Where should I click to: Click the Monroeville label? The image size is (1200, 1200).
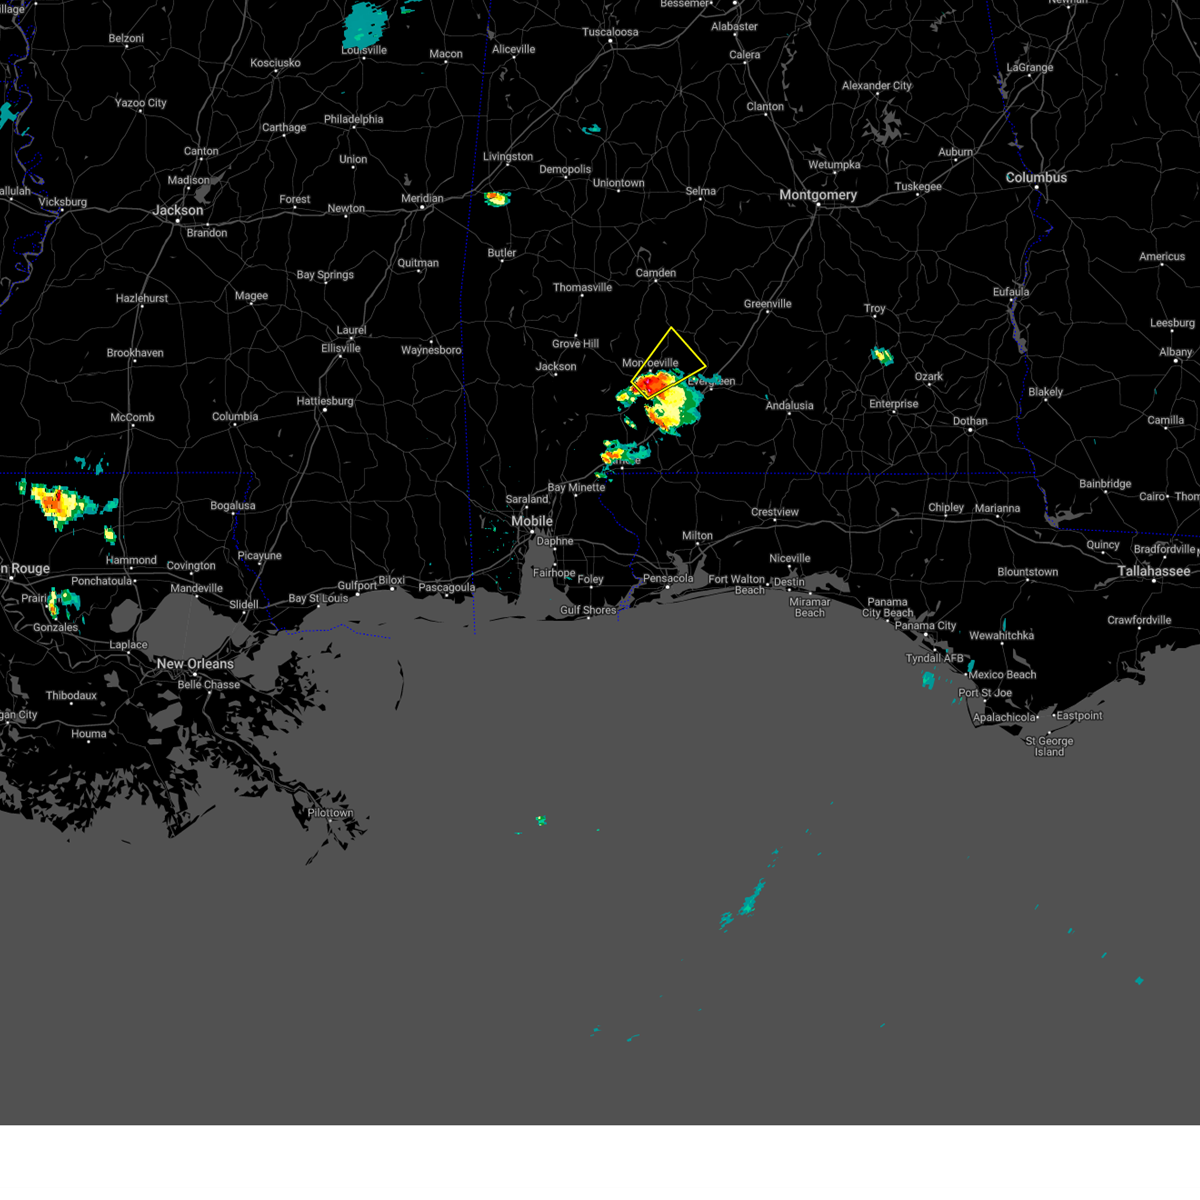(x=650, y=363)
